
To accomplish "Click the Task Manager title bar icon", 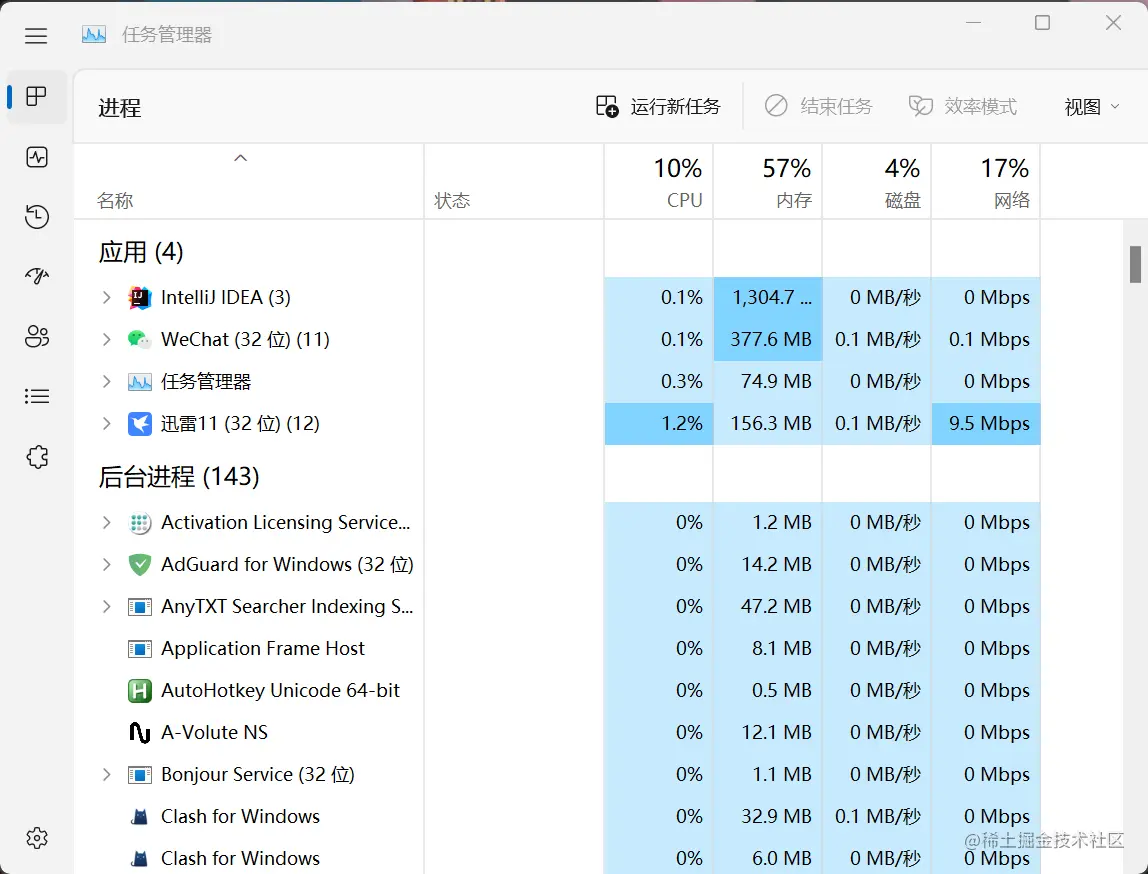I will coord(94,34).
